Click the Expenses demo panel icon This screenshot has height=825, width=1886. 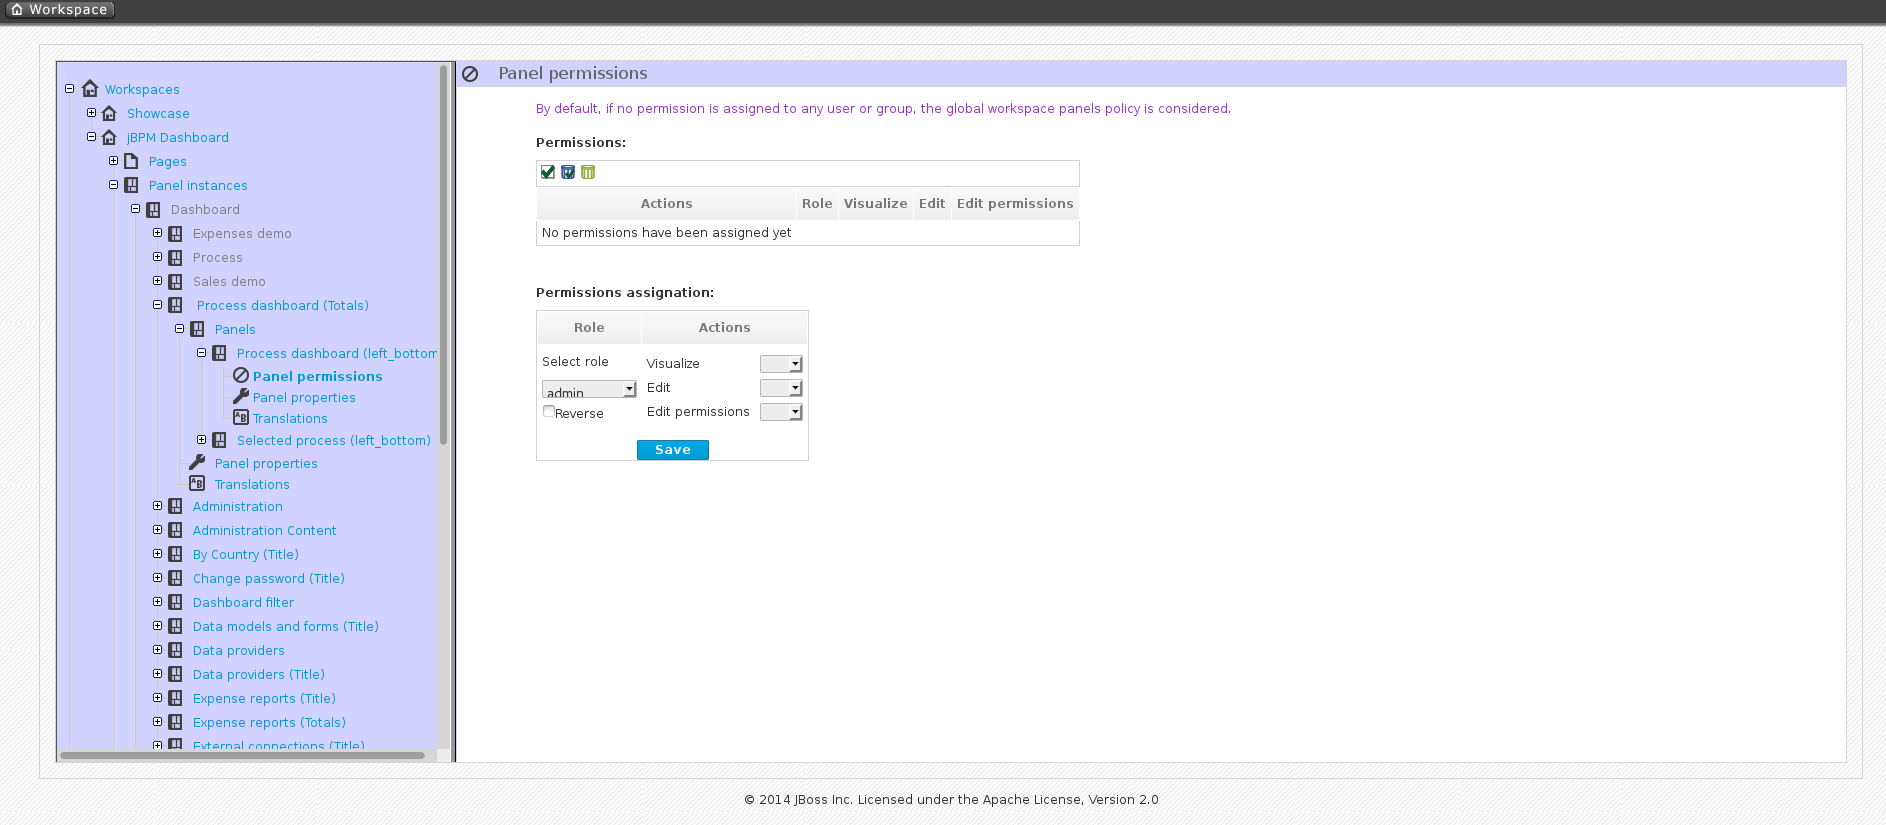pos(175,233)
